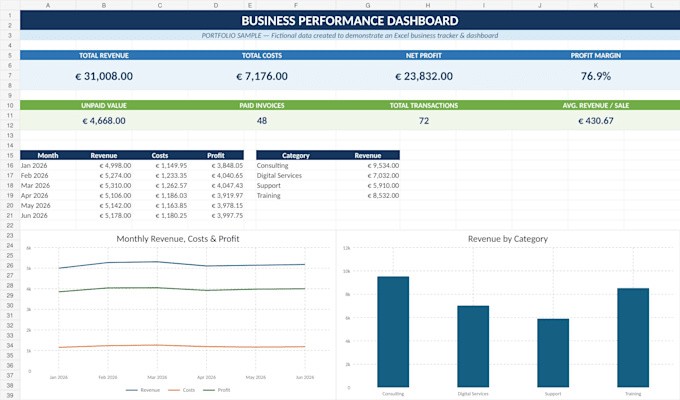Click the May 2026 month cell
This screenshot has width=680, height=400.
click(x=48, y=206)
